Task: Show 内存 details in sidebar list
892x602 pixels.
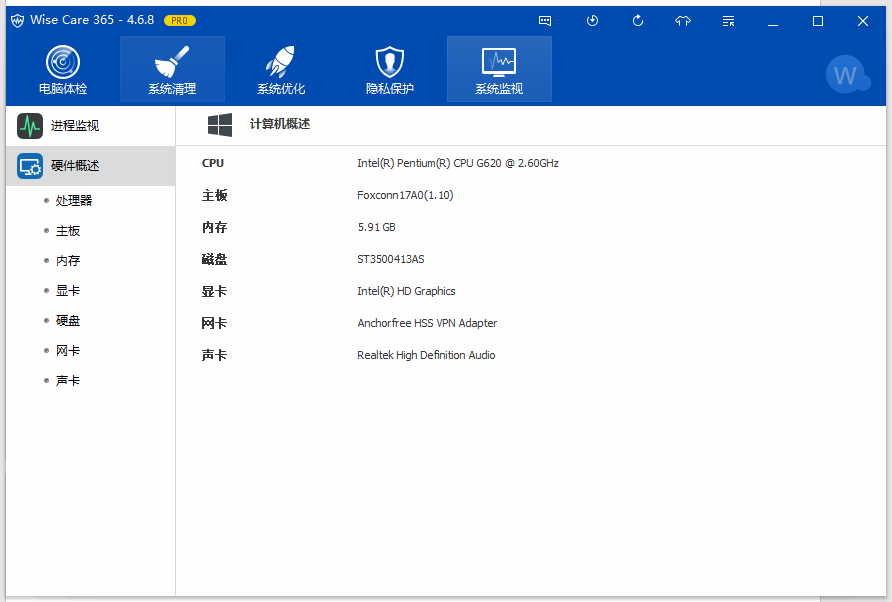Action: coord(68,261)
